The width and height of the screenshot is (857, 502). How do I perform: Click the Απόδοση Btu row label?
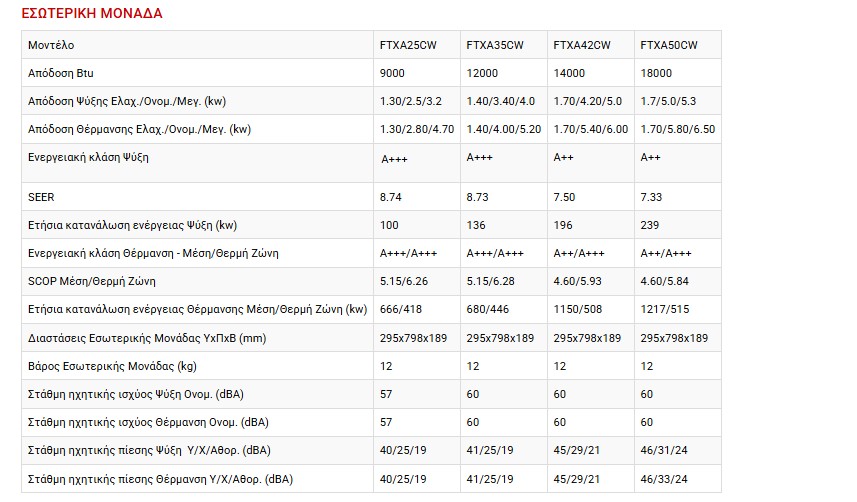click(61, 73)
